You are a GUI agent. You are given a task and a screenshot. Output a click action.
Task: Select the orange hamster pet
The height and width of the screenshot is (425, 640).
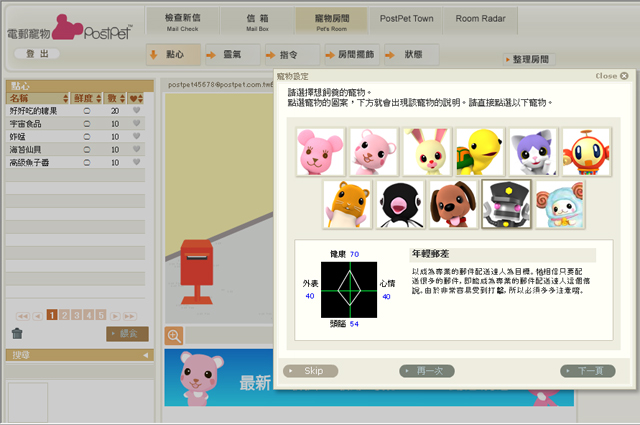click(347, 204)
